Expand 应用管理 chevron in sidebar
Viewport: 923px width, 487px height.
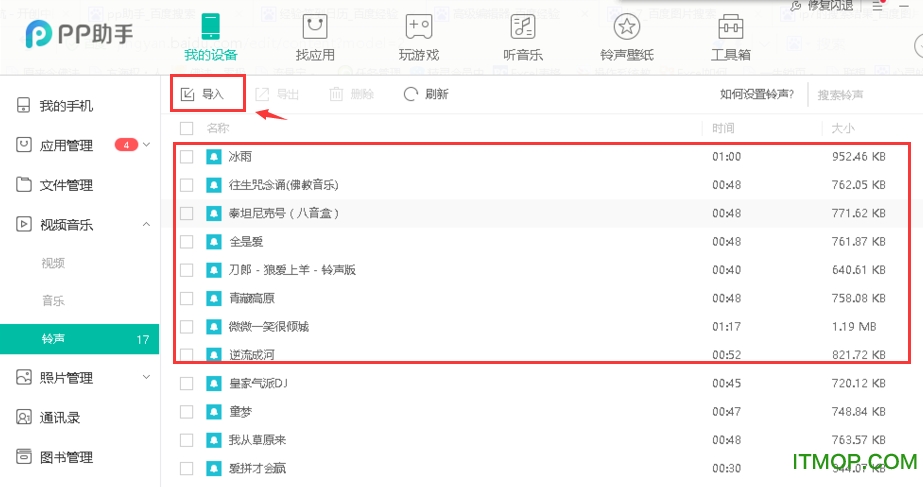point(147,145)
